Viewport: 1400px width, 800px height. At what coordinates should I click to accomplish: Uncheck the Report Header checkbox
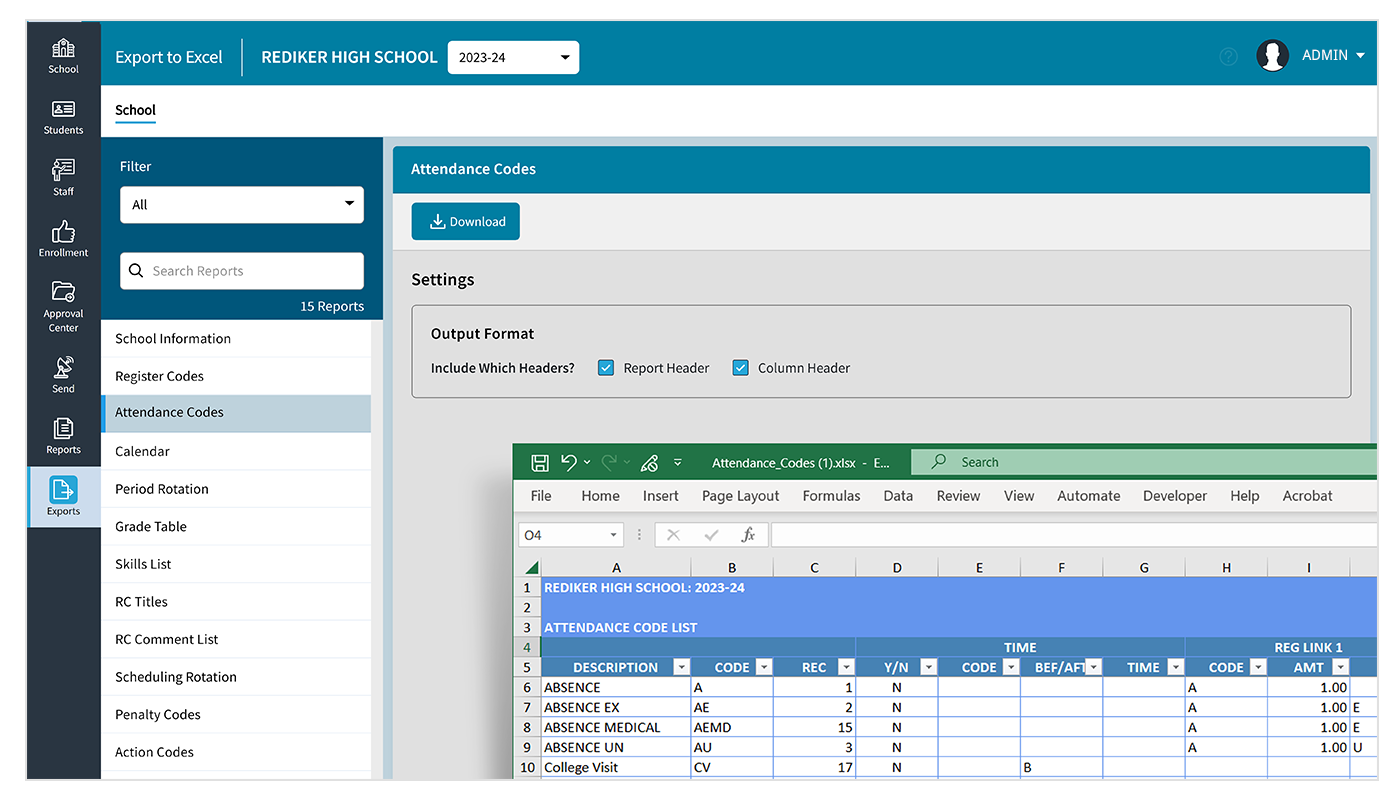coord(605,367)
